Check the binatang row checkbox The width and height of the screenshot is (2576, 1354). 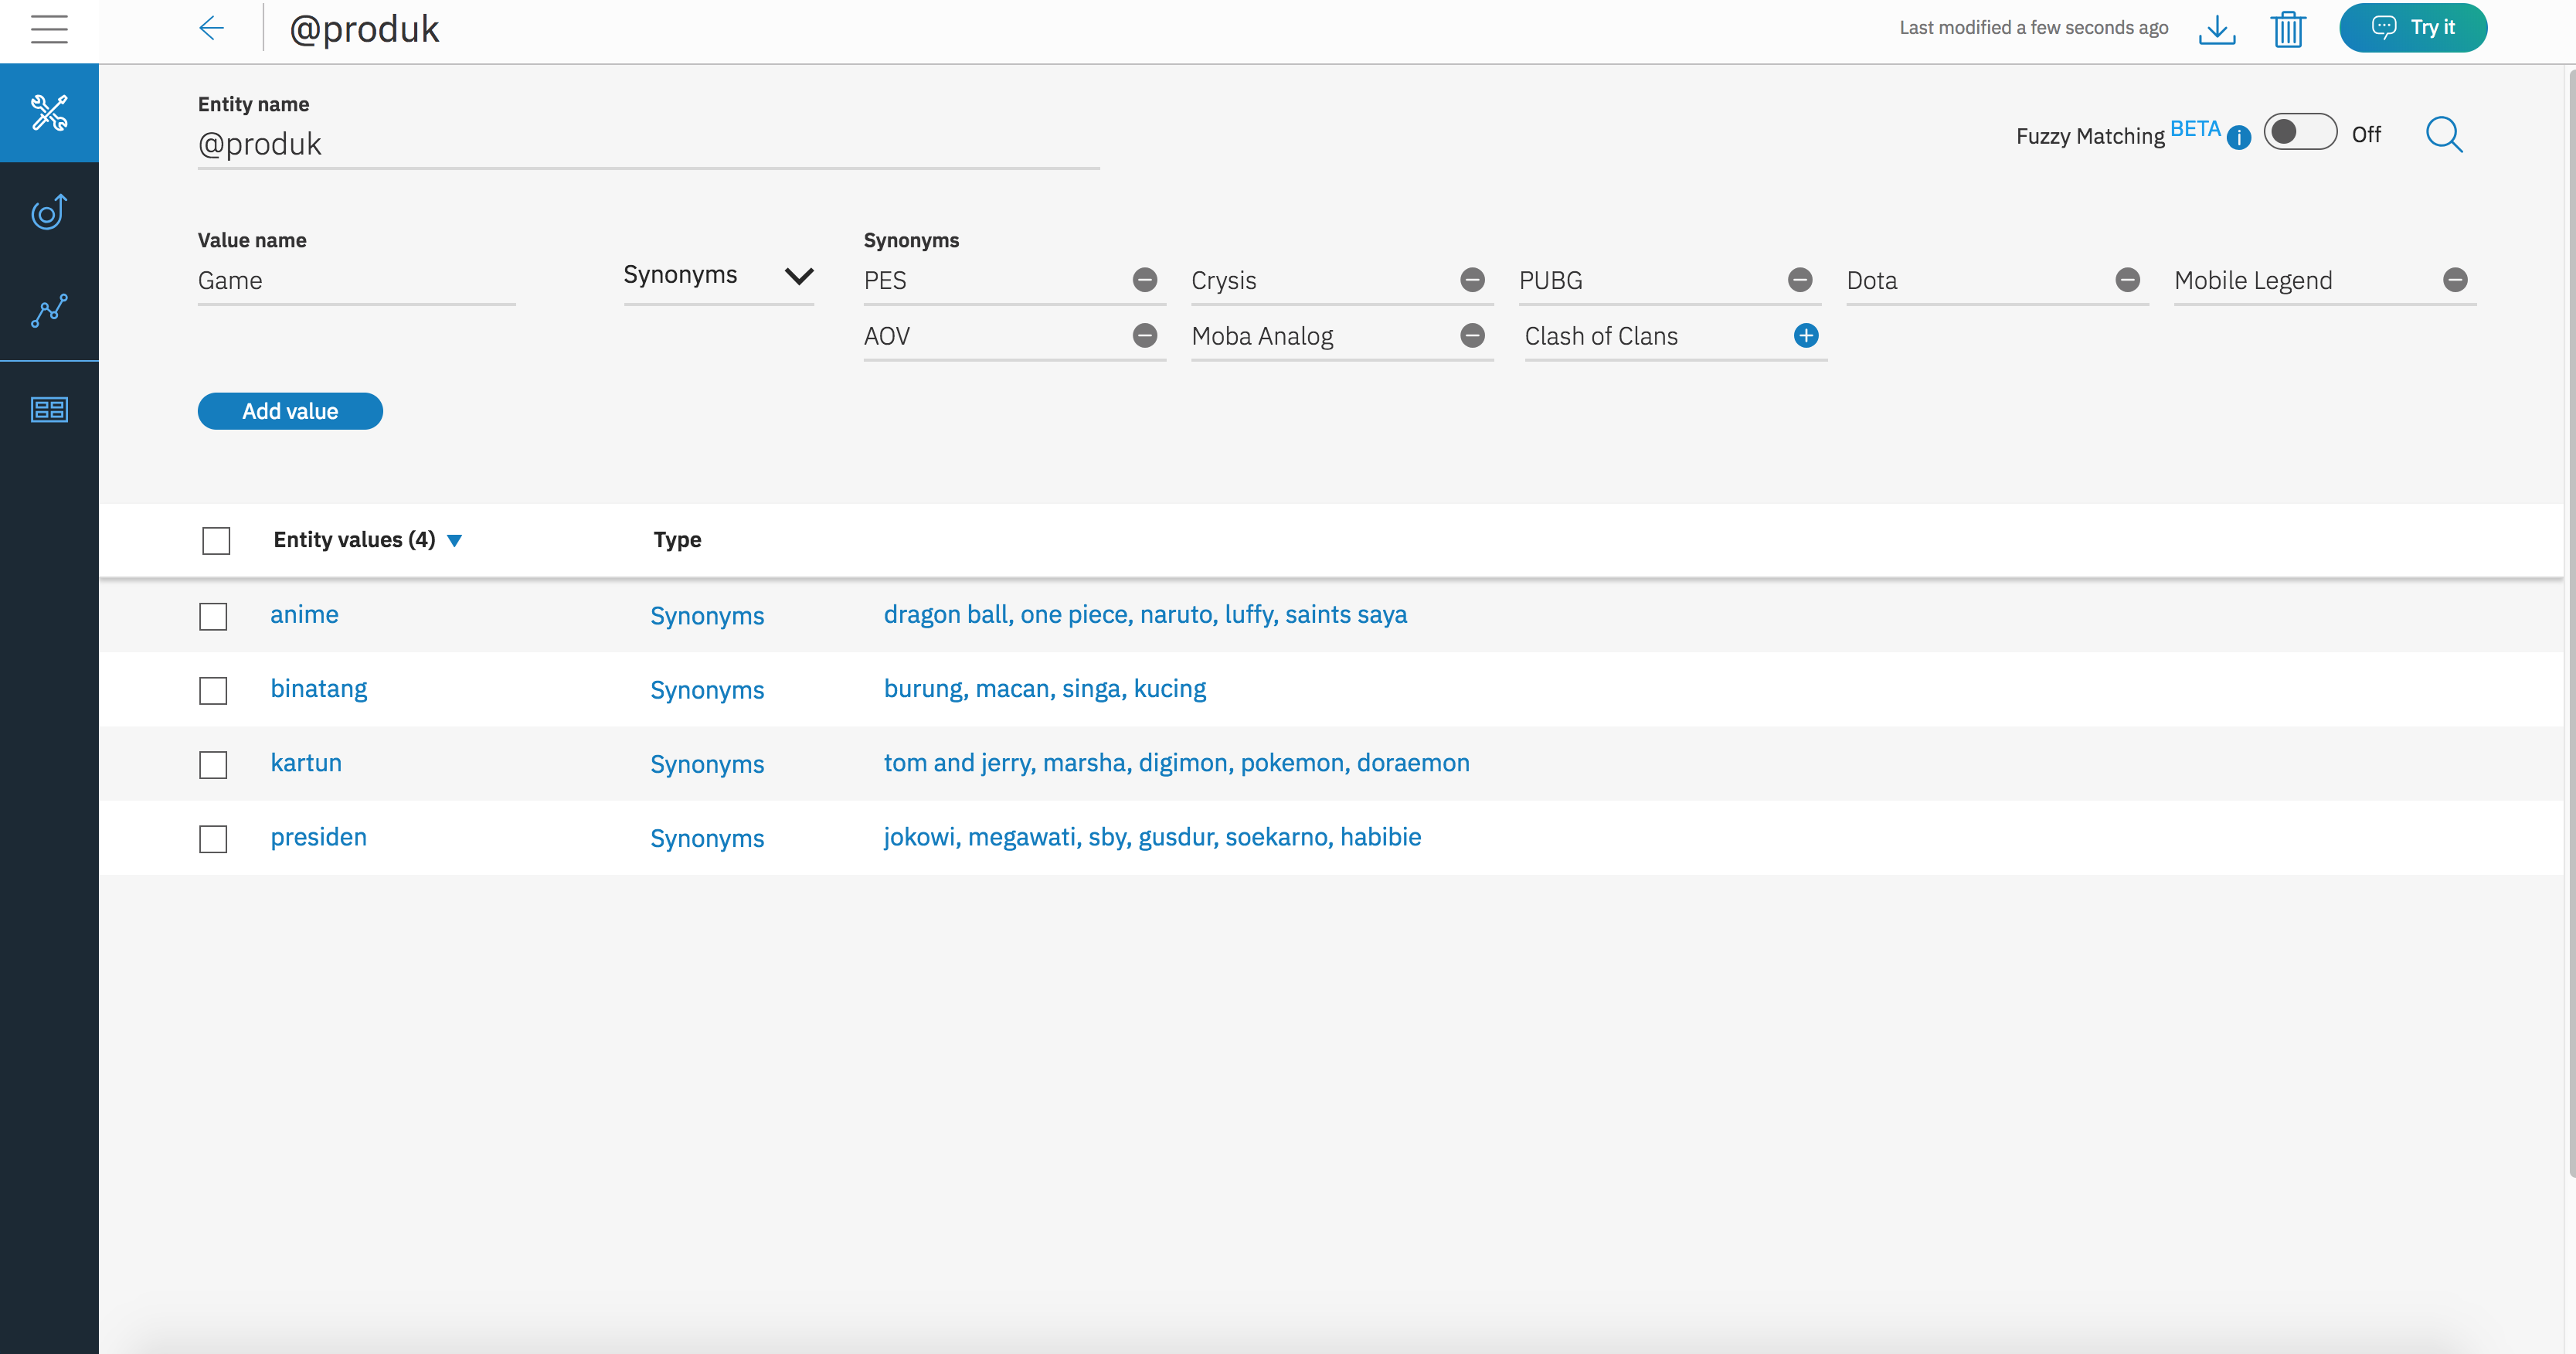click(x=213, y=690)
